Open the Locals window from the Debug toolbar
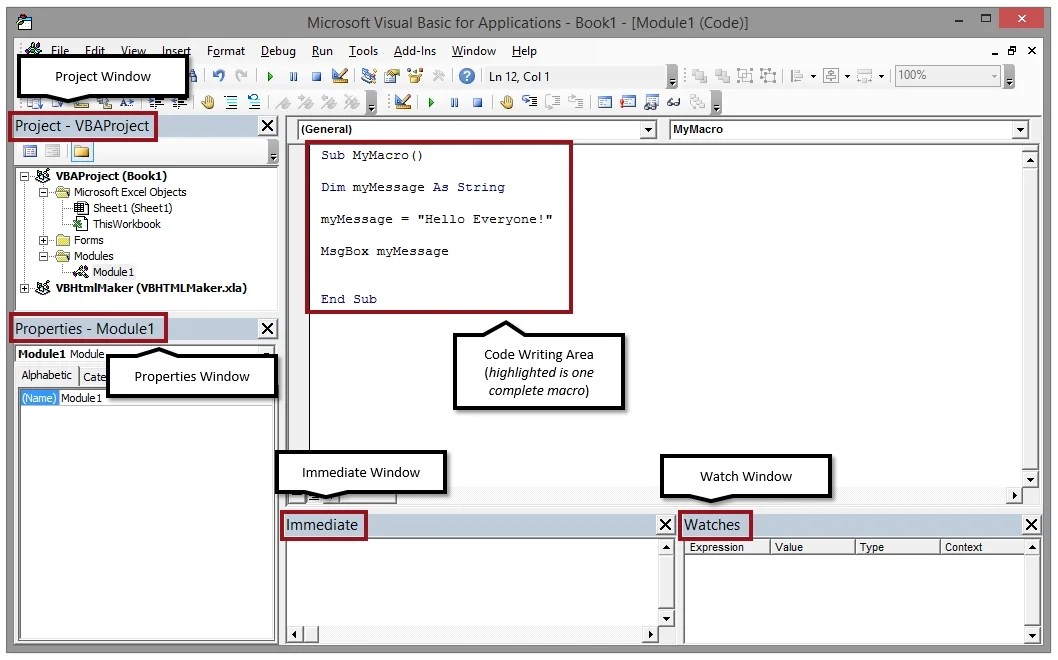1058x660 pixels. tap(604, 101)
